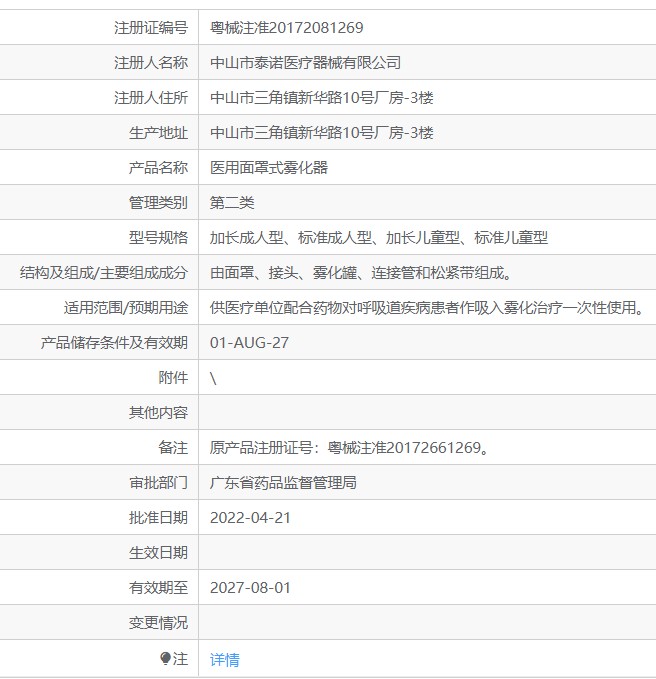Select registration number 粤械注准20172081269

coord(286,28)
